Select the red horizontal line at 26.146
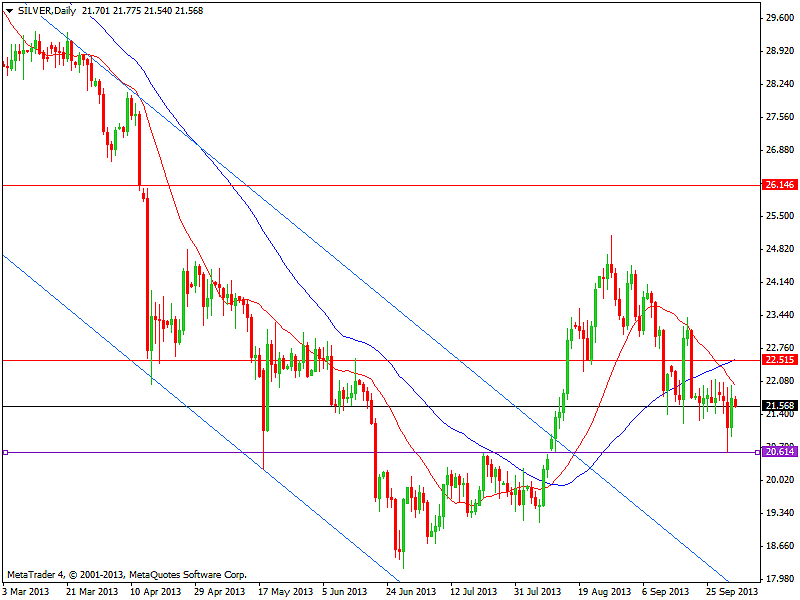 click(x=400, y=186)
